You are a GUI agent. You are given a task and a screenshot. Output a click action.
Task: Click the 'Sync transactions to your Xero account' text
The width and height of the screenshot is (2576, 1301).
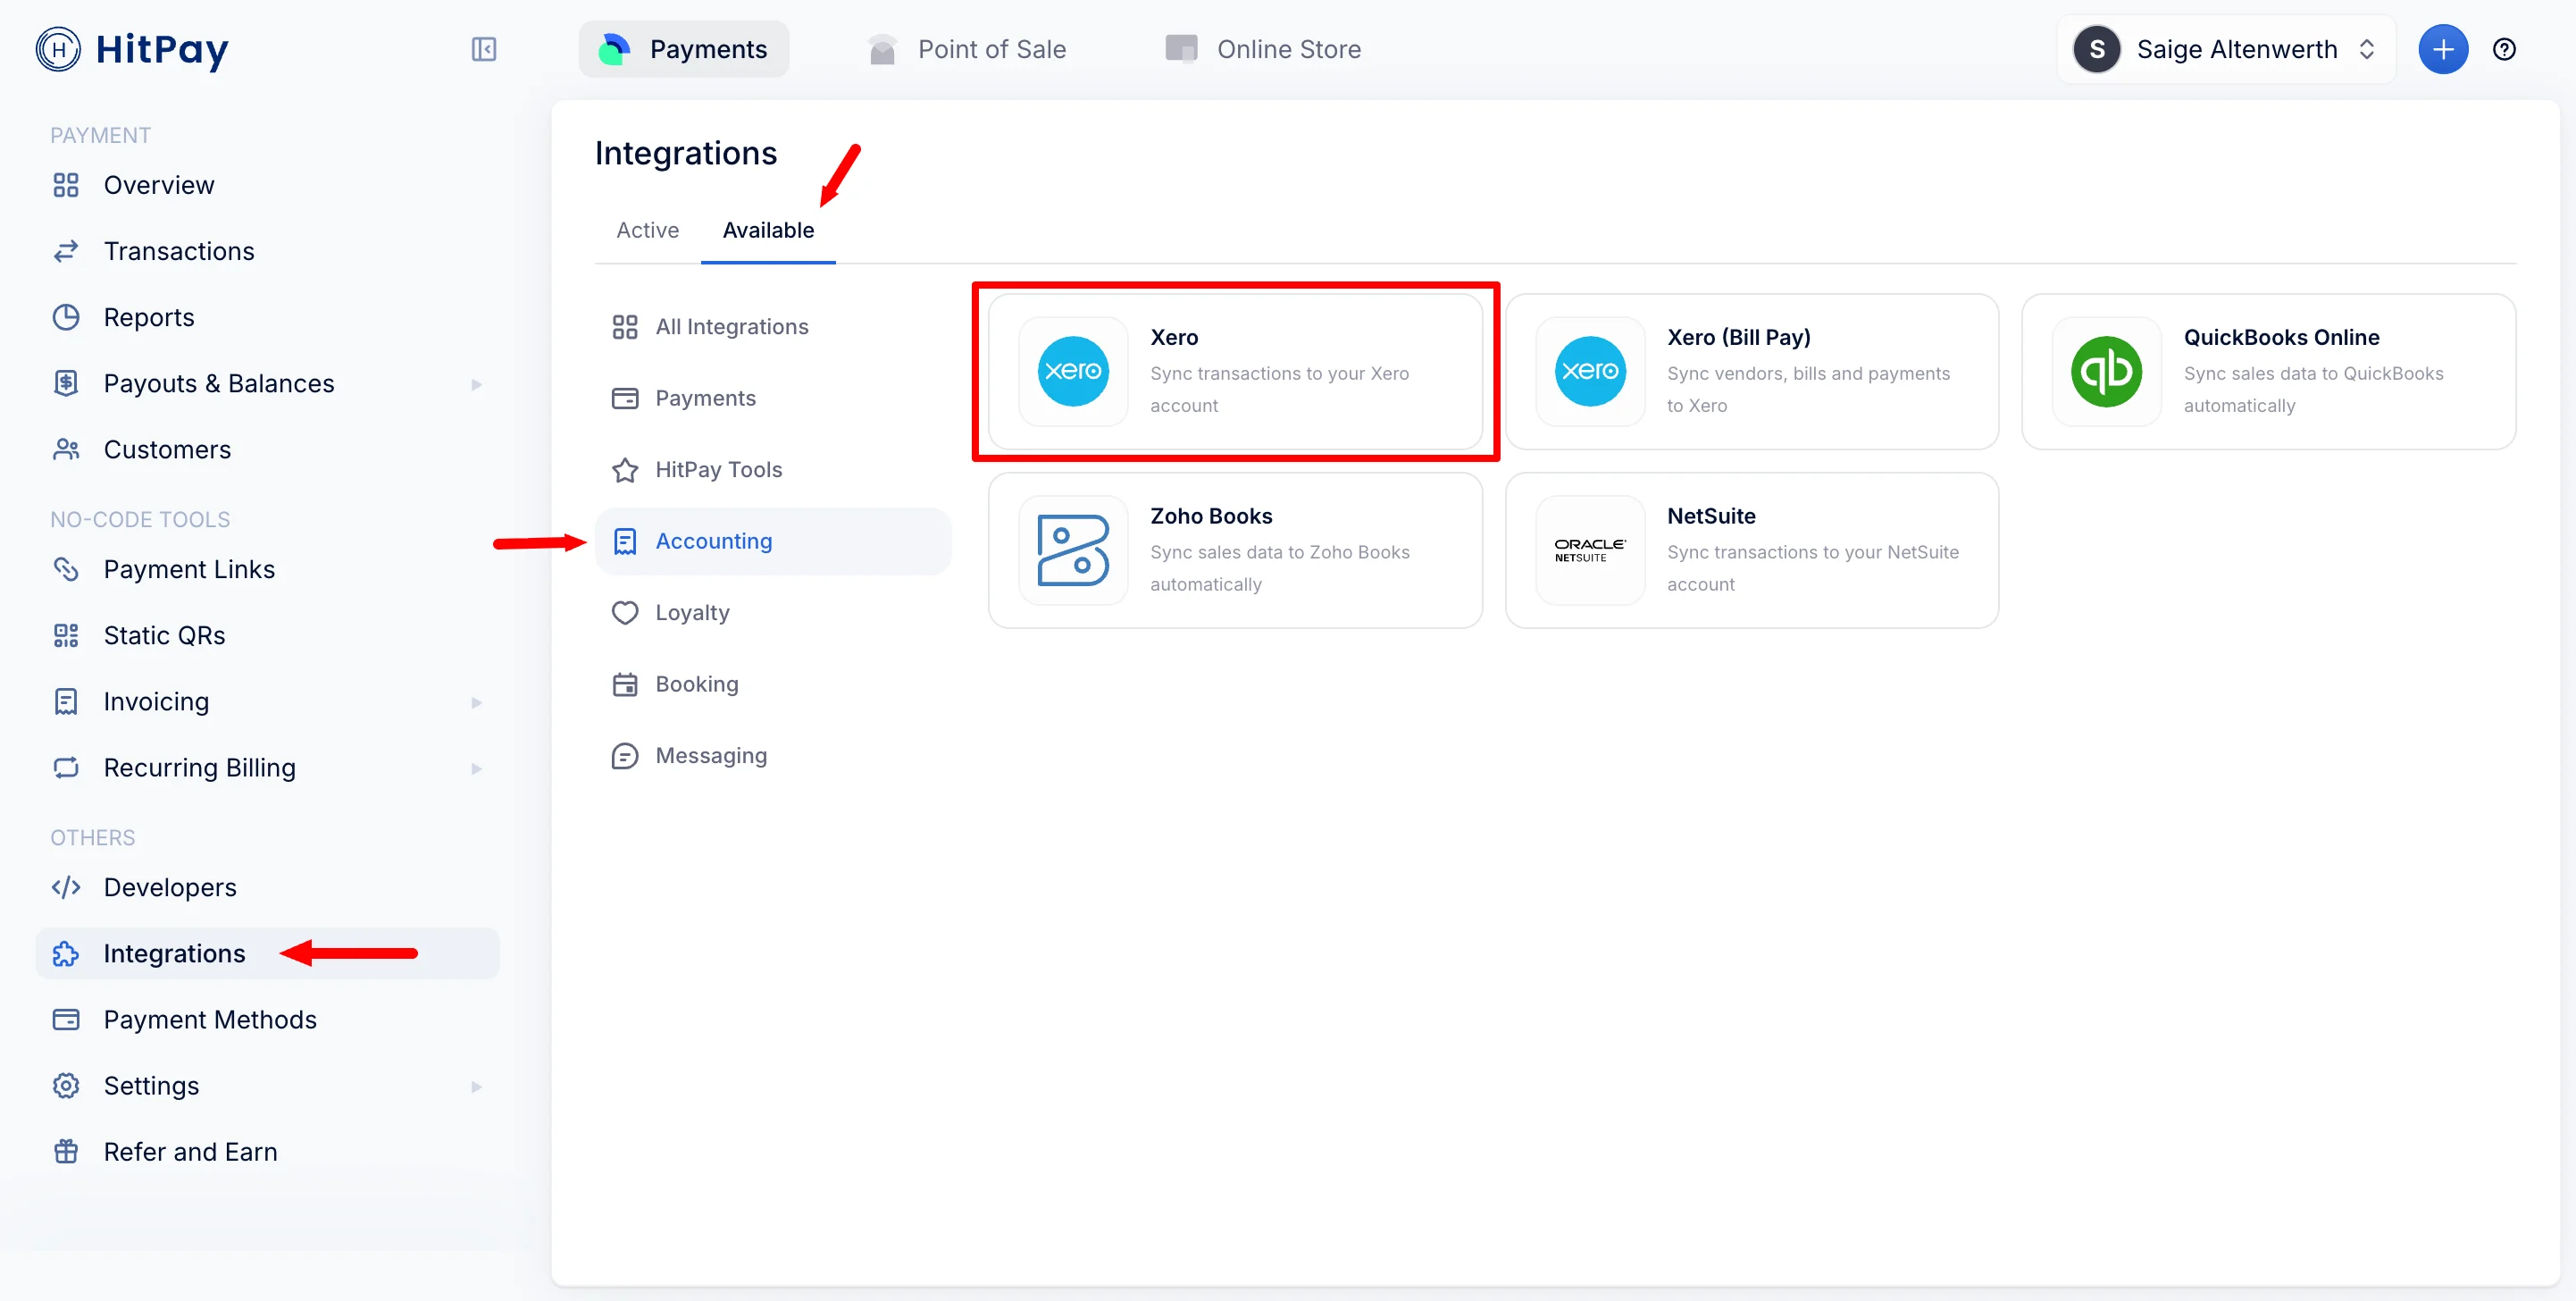click(x=1279, y=389)
